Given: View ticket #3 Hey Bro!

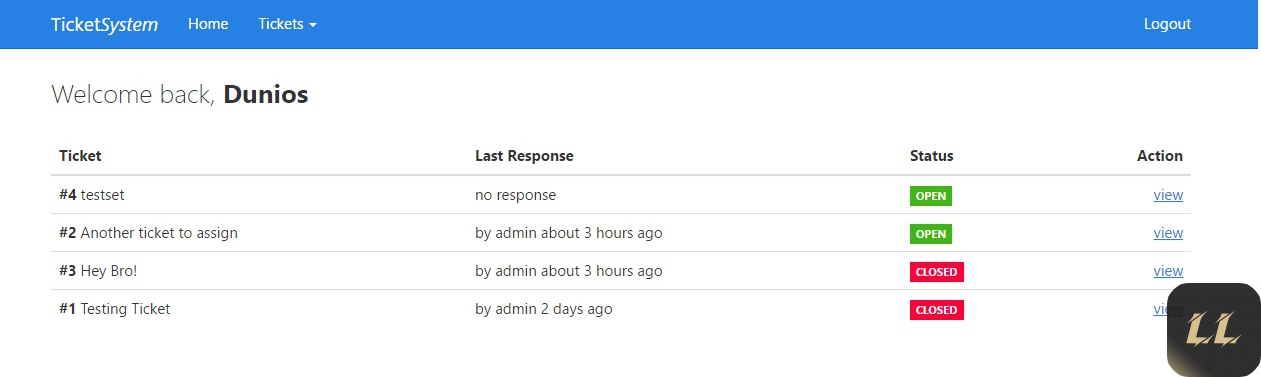Looking at the screenshot, I should pos(1168,271).
